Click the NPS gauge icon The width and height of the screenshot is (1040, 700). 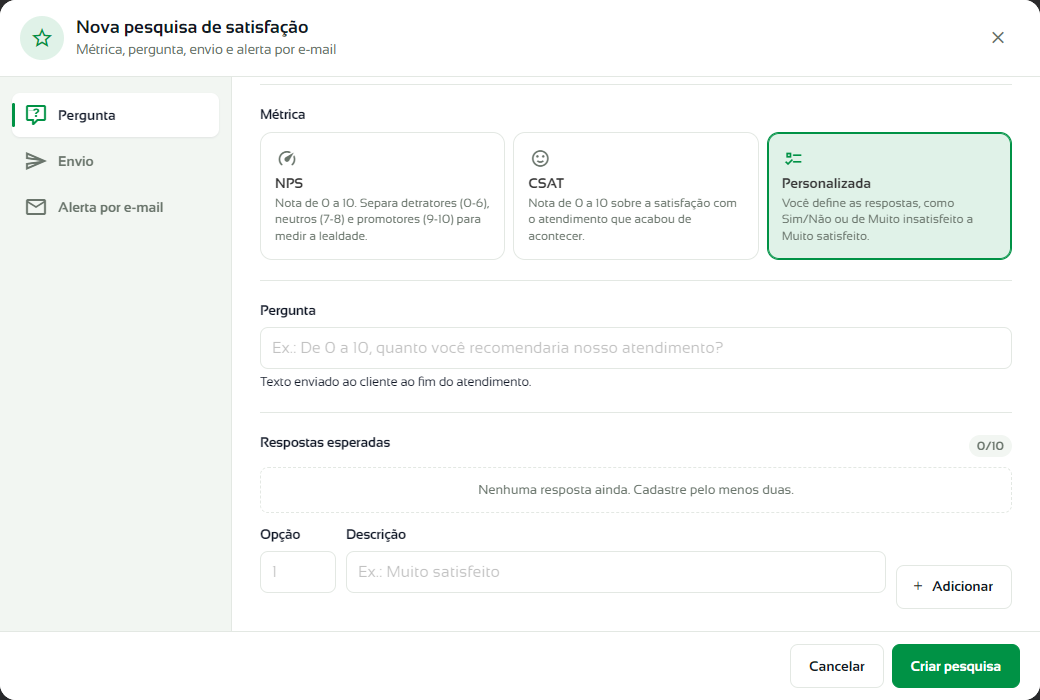tap(287, 159)
